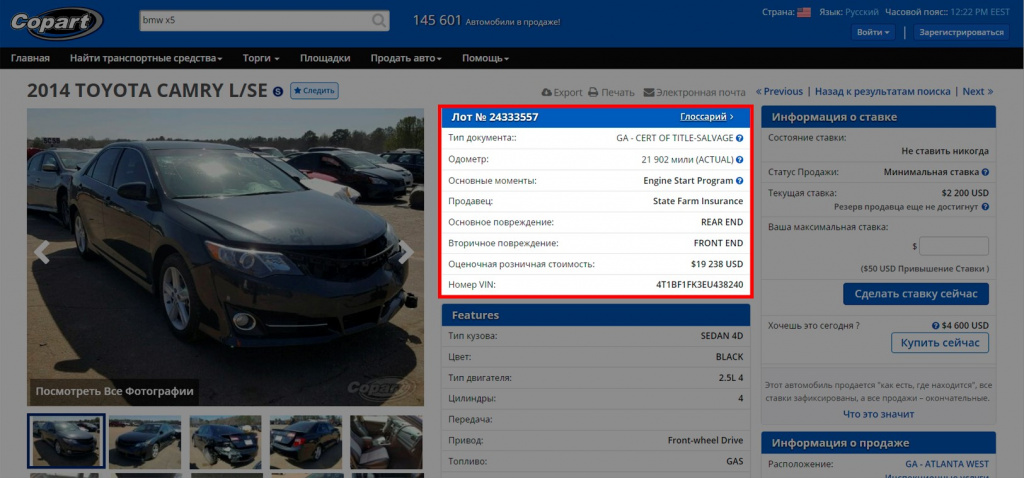Click help icon next to Минимальная ставка
The image size is (1024, 478).
pyautogui.click(x=985, y=172)
